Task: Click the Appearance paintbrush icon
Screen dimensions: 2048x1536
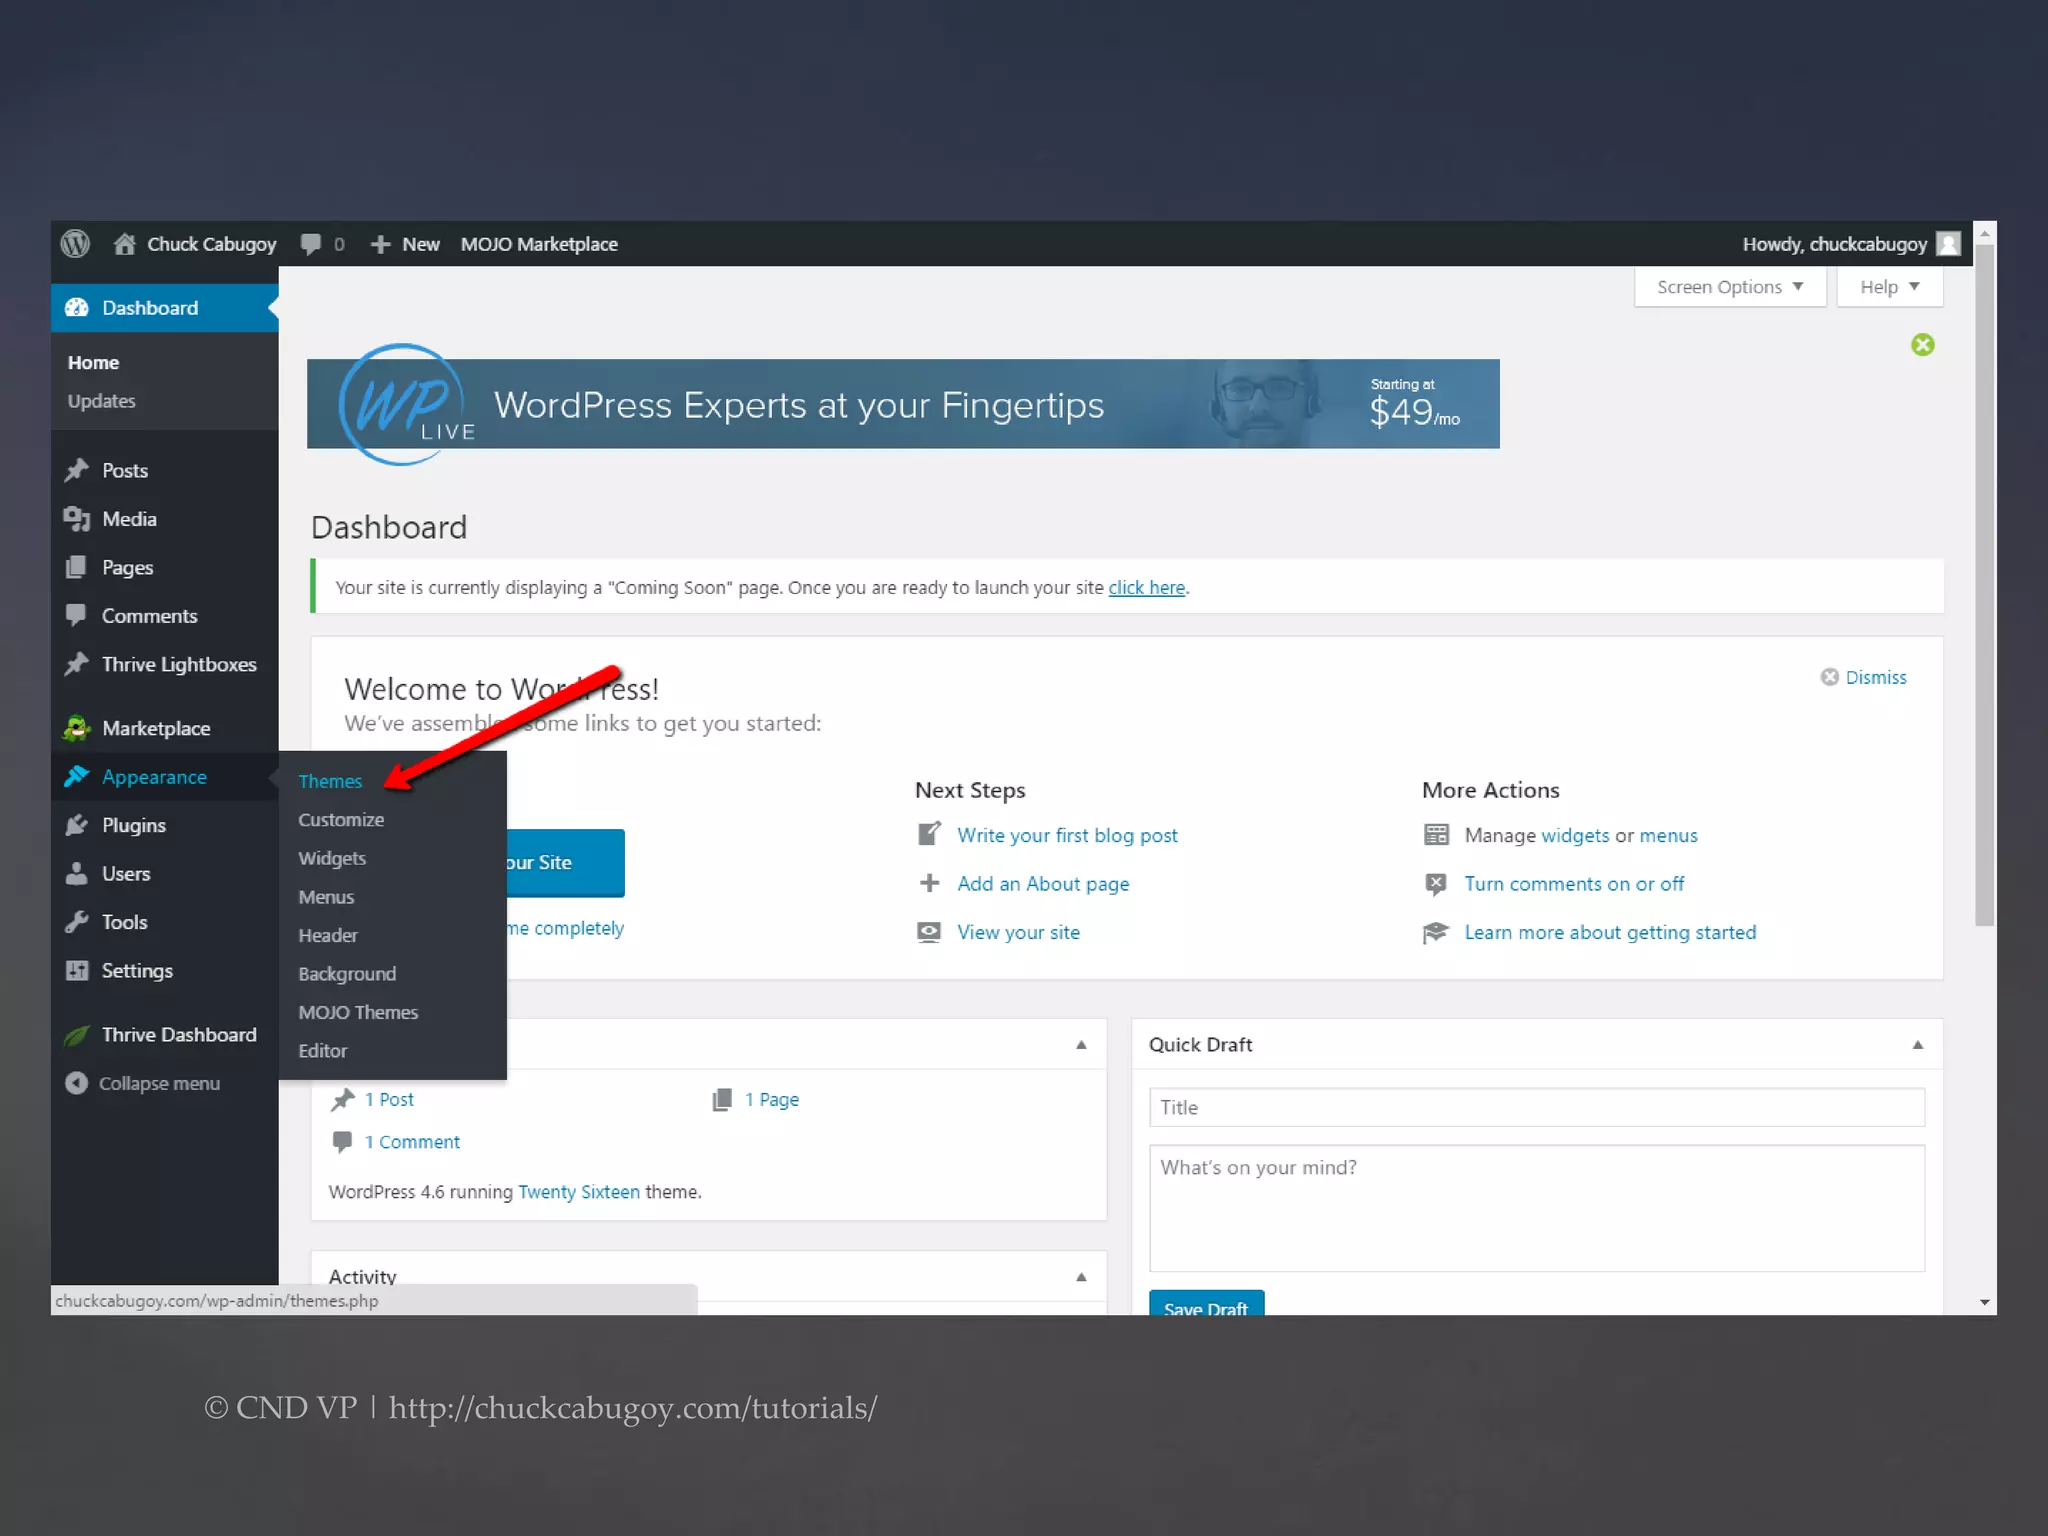Action: pyautogui.click(x=77, y=777)
